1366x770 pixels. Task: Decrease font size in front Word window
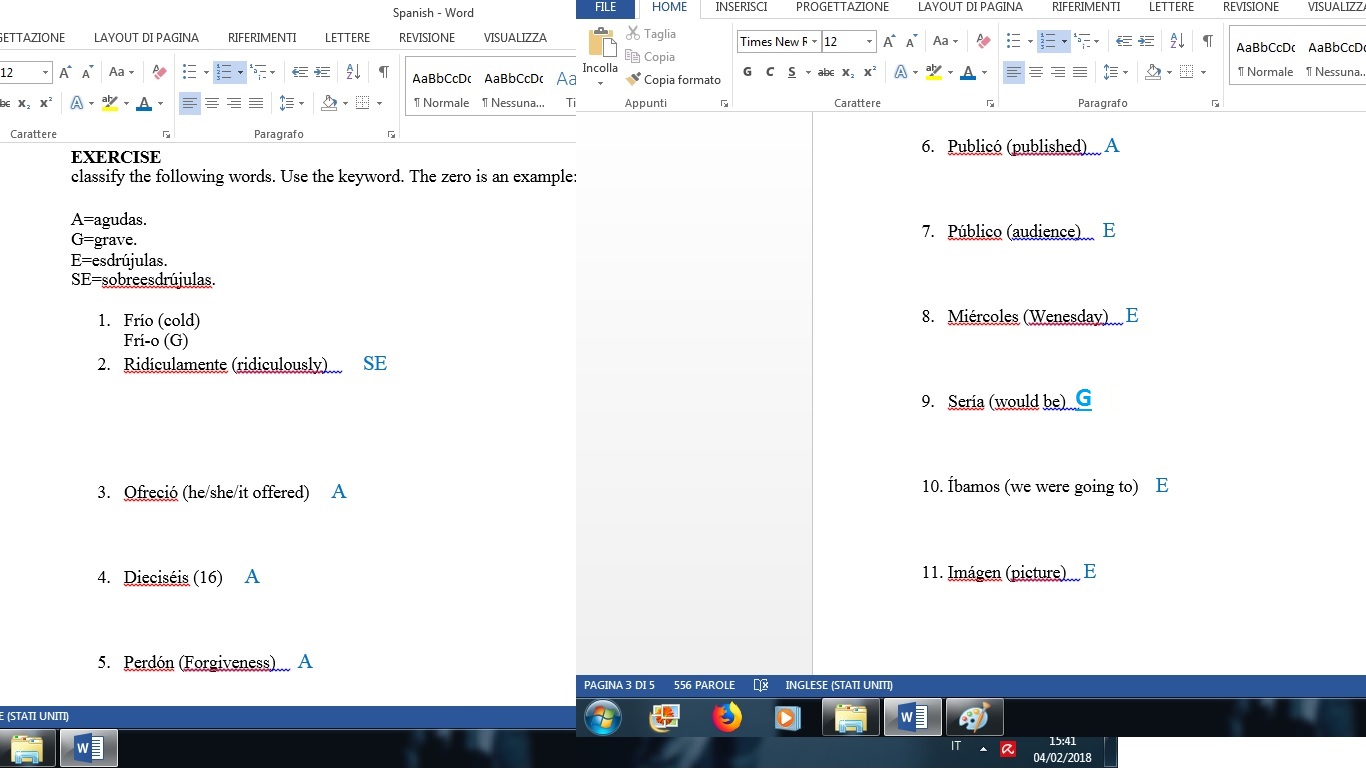[911, 42]
